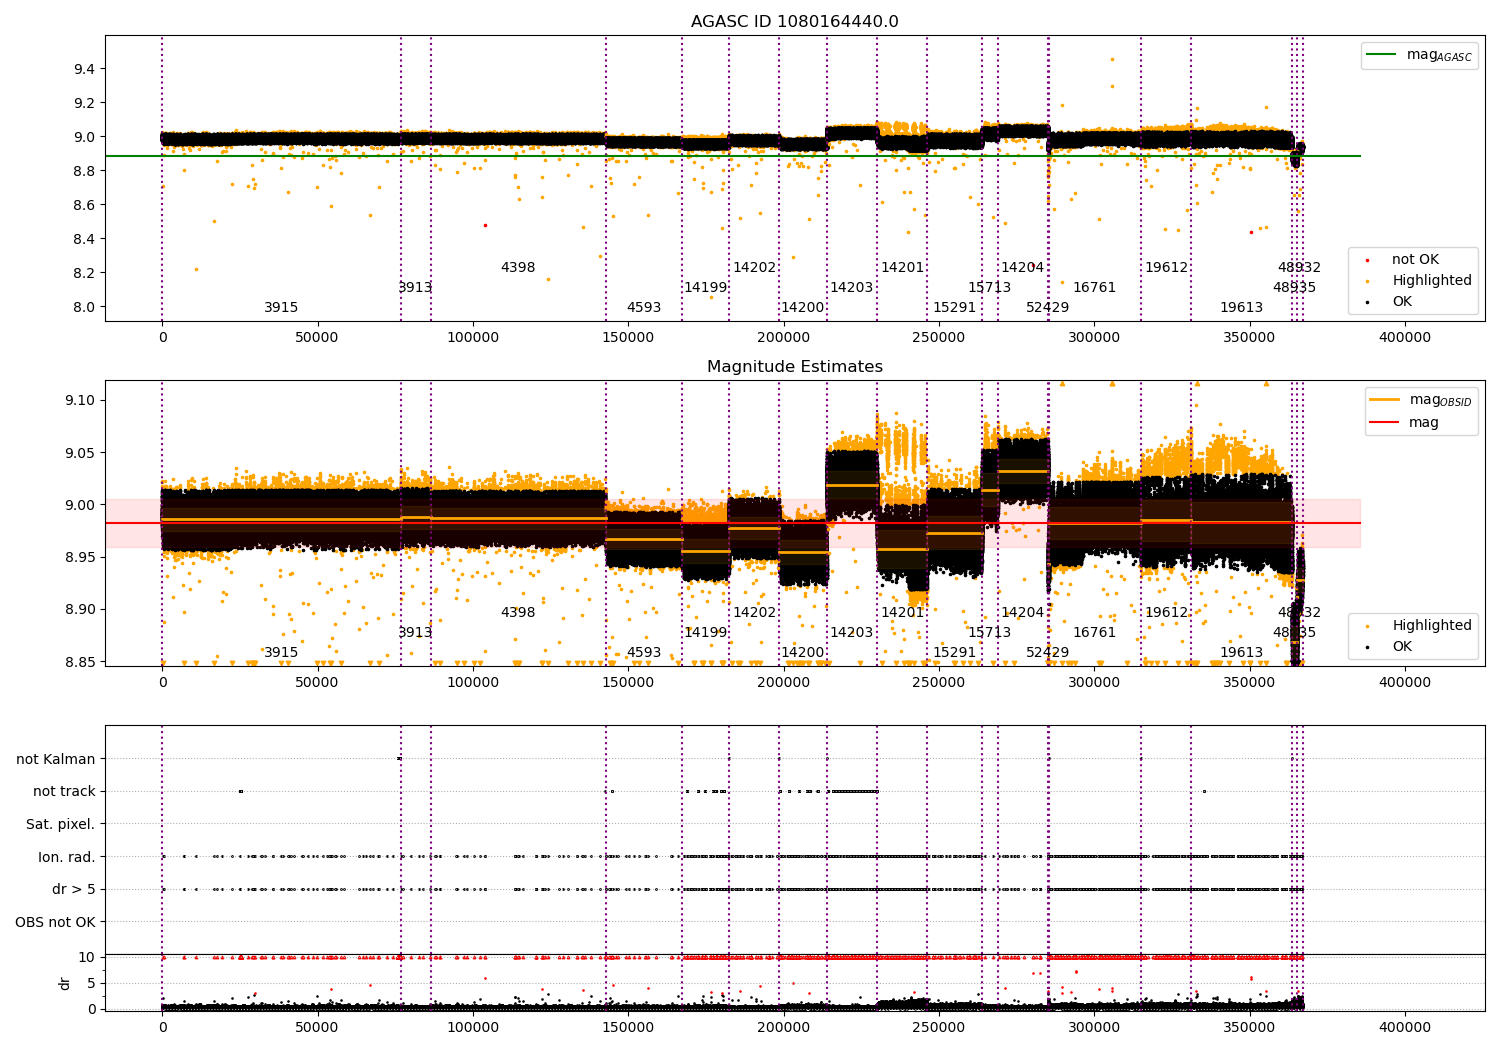Click the 9.10 y-axis tick label
Image resolution: width=1500 pixels, height=1050 pixels.
[80, 401]
